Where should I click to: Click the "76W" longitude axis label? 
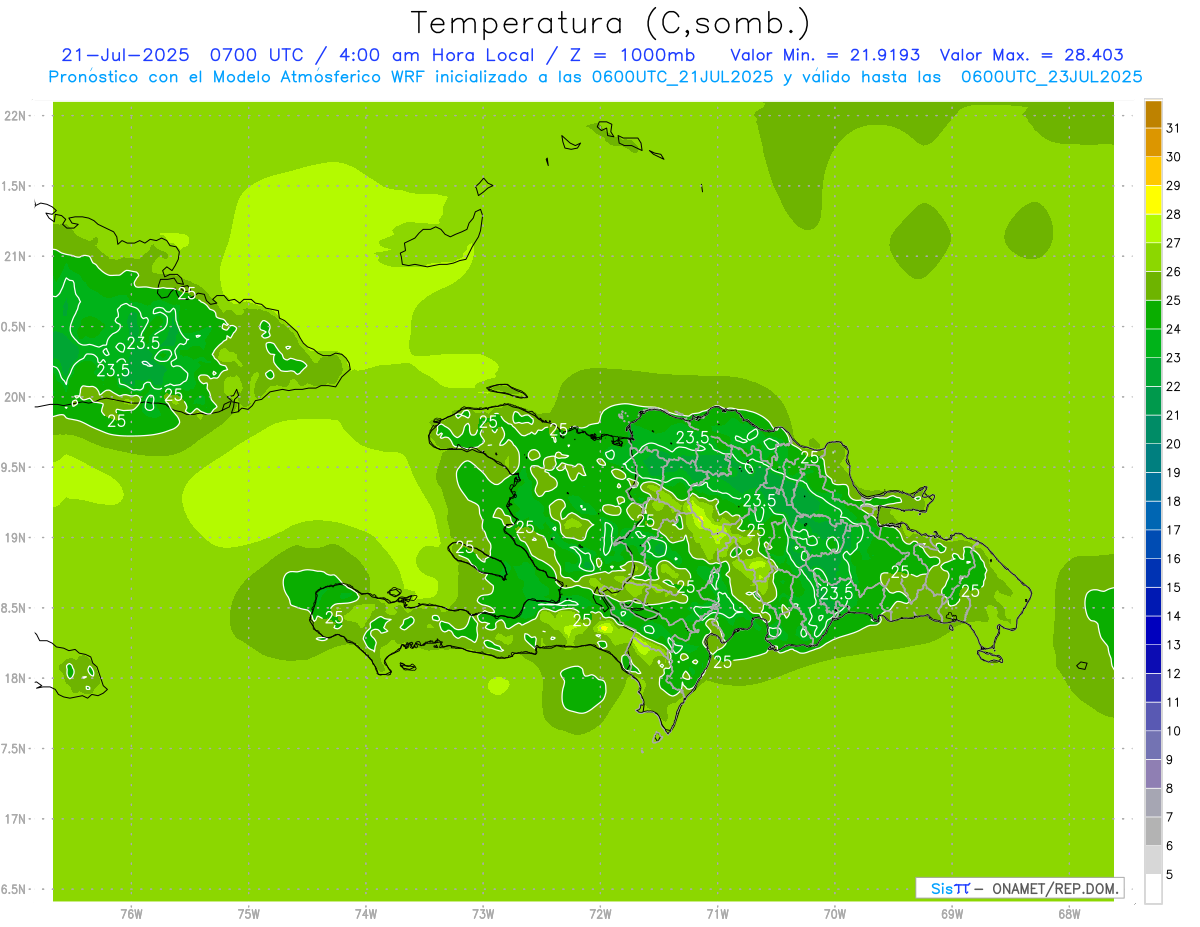tap(131, 913)
